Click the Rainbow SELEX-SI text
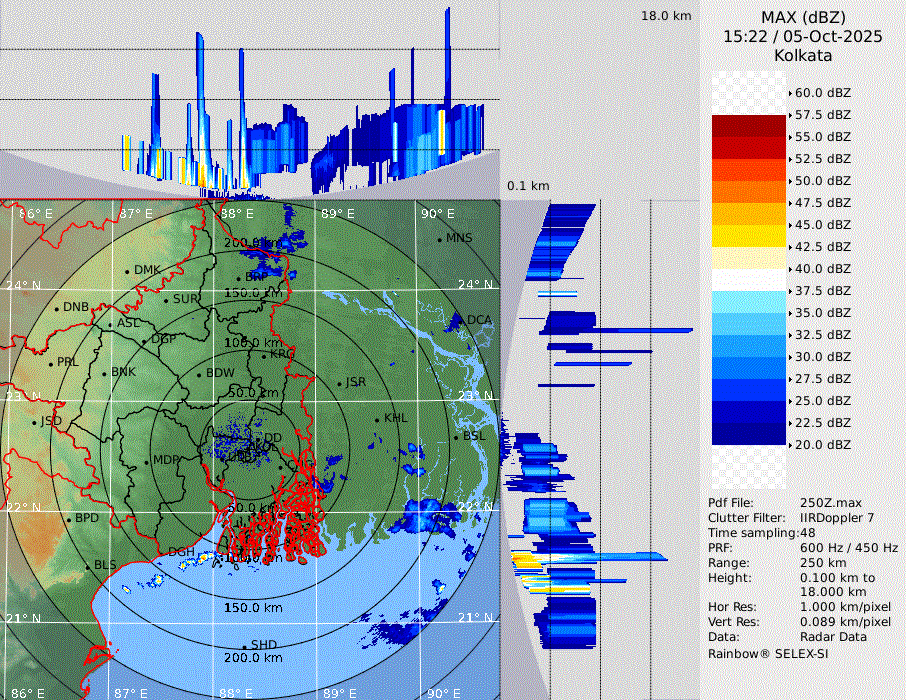The image size is (906, 700). (768, 653)
